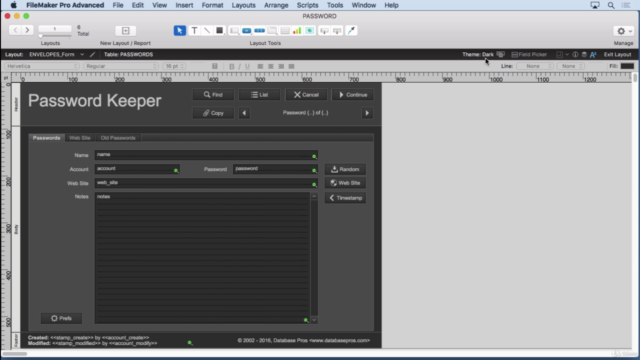Click the Timestamp button
Screen dimensions: 640x360
[345, 198]
